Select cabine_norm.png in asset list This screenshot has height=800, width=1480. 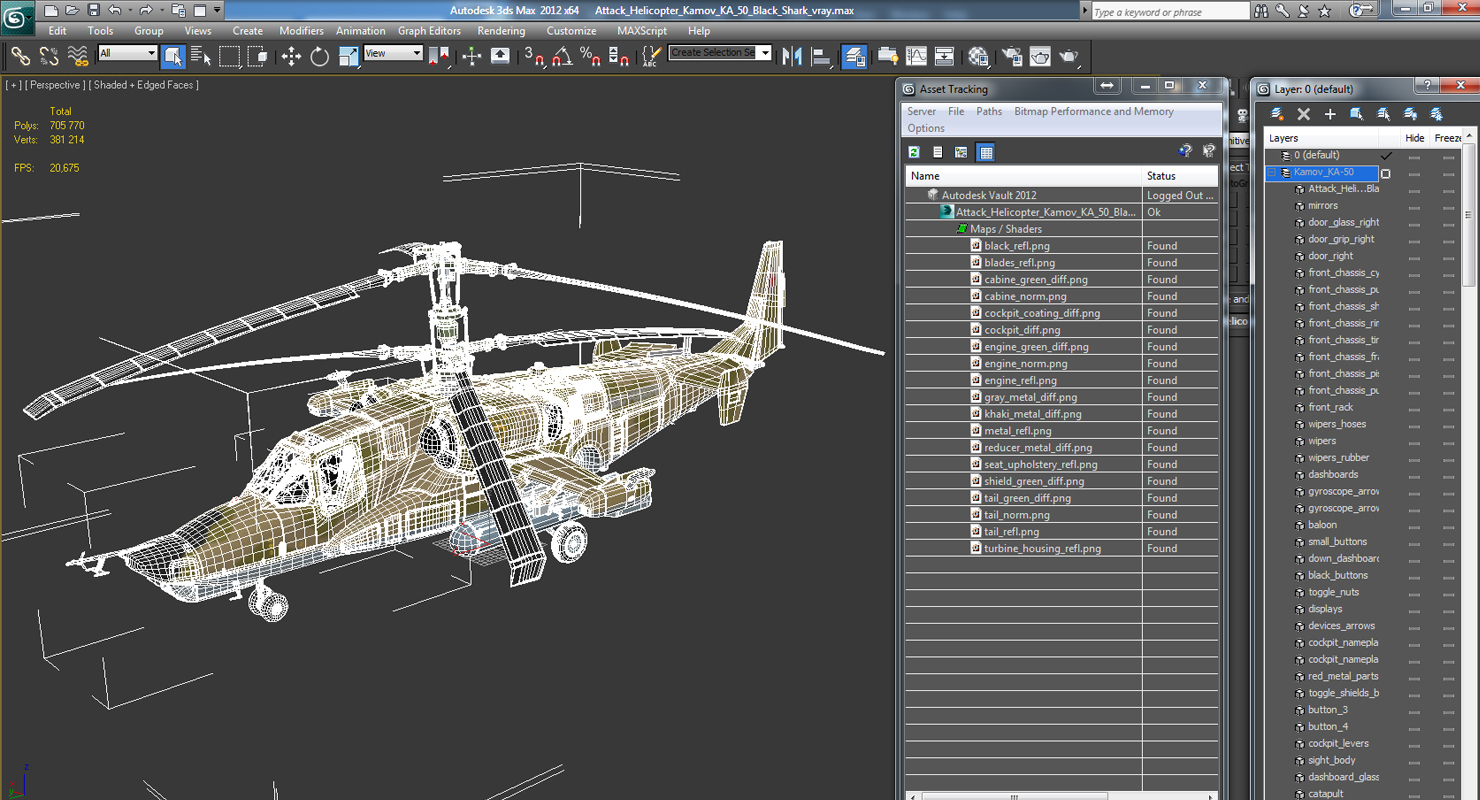point(1025,296)
